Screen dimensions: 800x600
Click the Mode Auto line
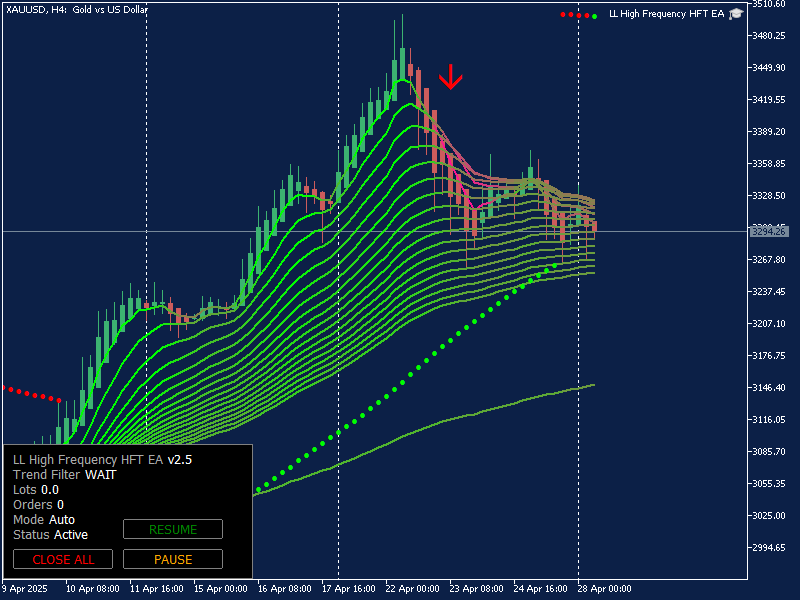[x=44, y=519]
